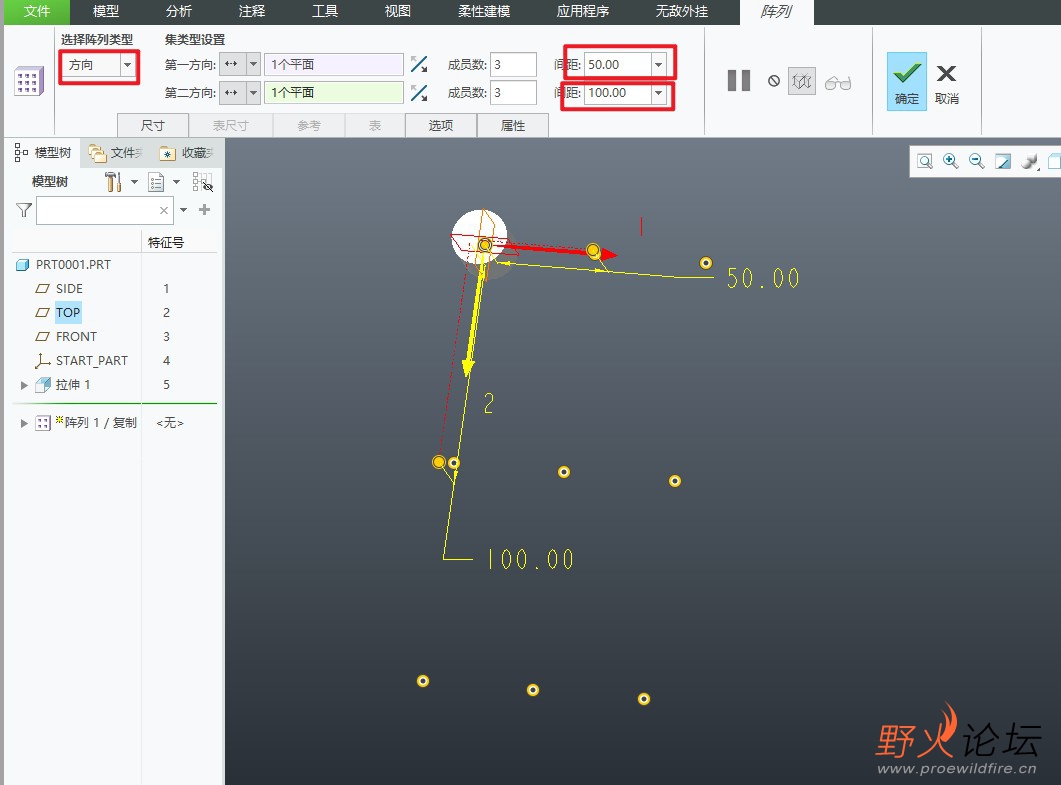
Task: Switch to the favorites navigator tab
Action: pos(187,154)
